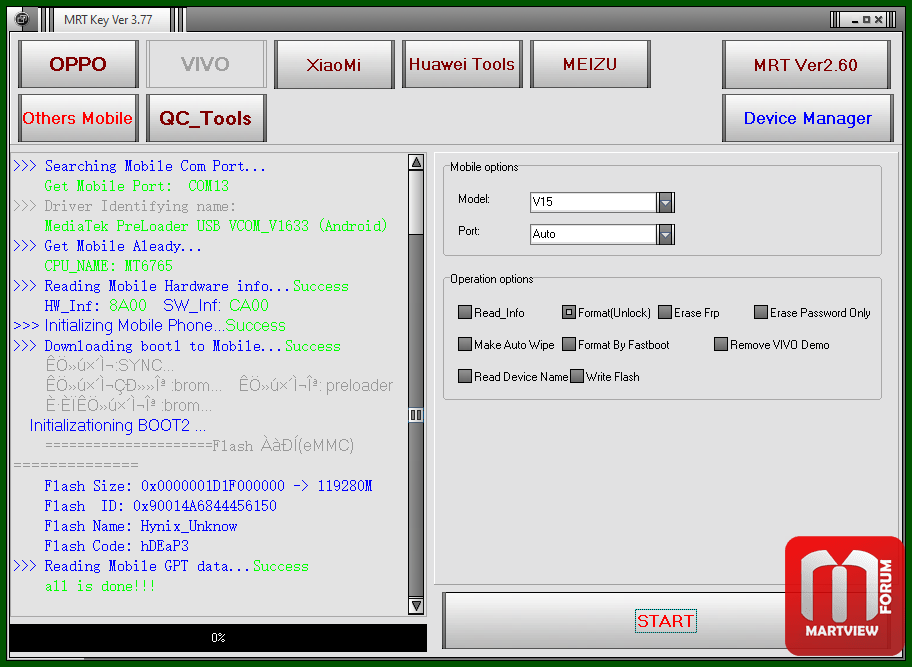
Task: Open QC_Tools
Action: 206,118
